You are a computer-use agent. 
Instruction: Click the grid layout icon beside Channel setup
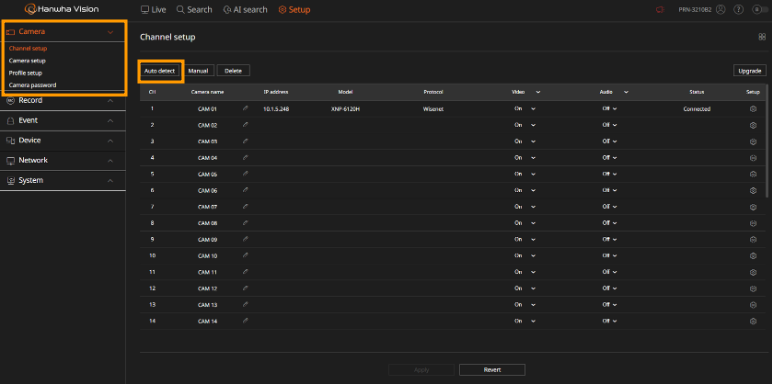point(762,37)
